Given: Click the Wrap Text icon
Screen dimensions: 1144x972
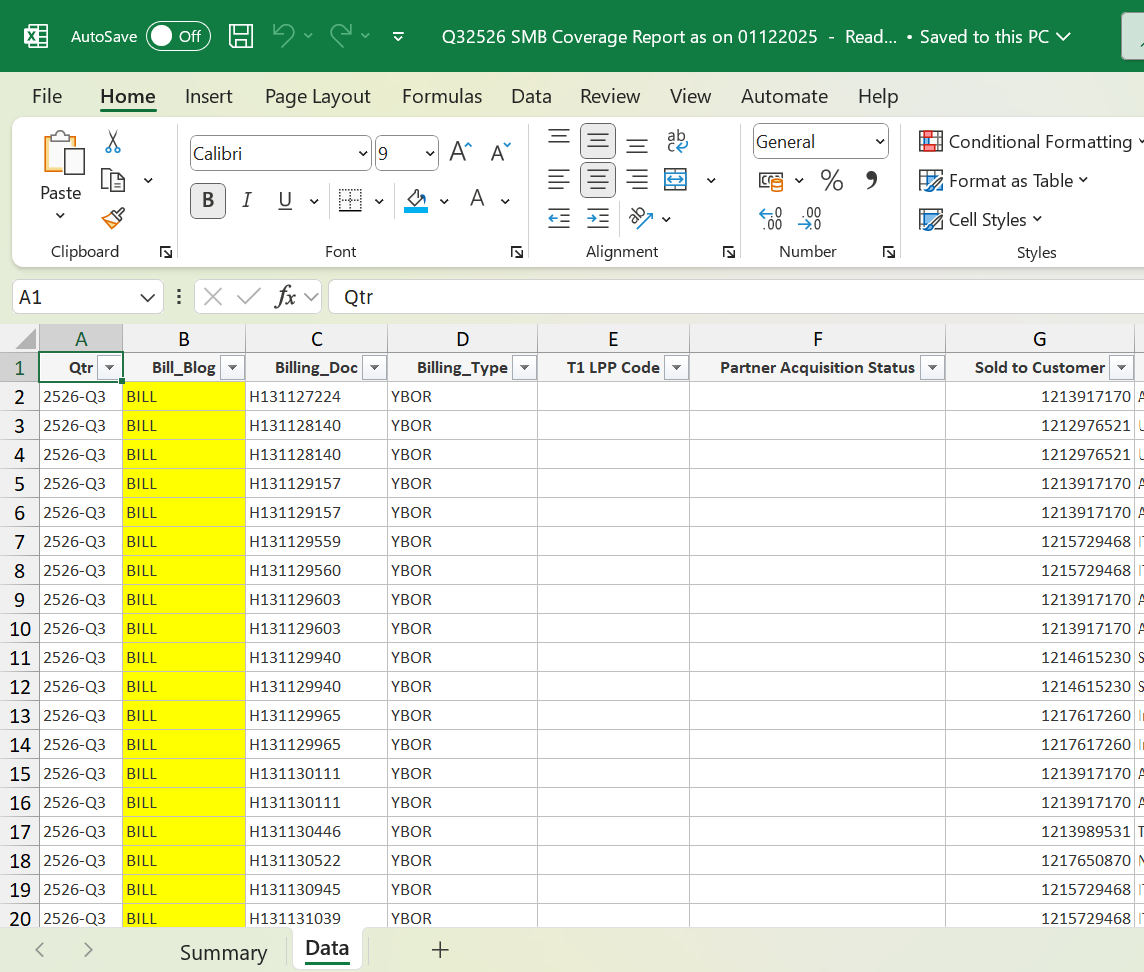Looking at the screenshot, I should [x=677, y=142].
